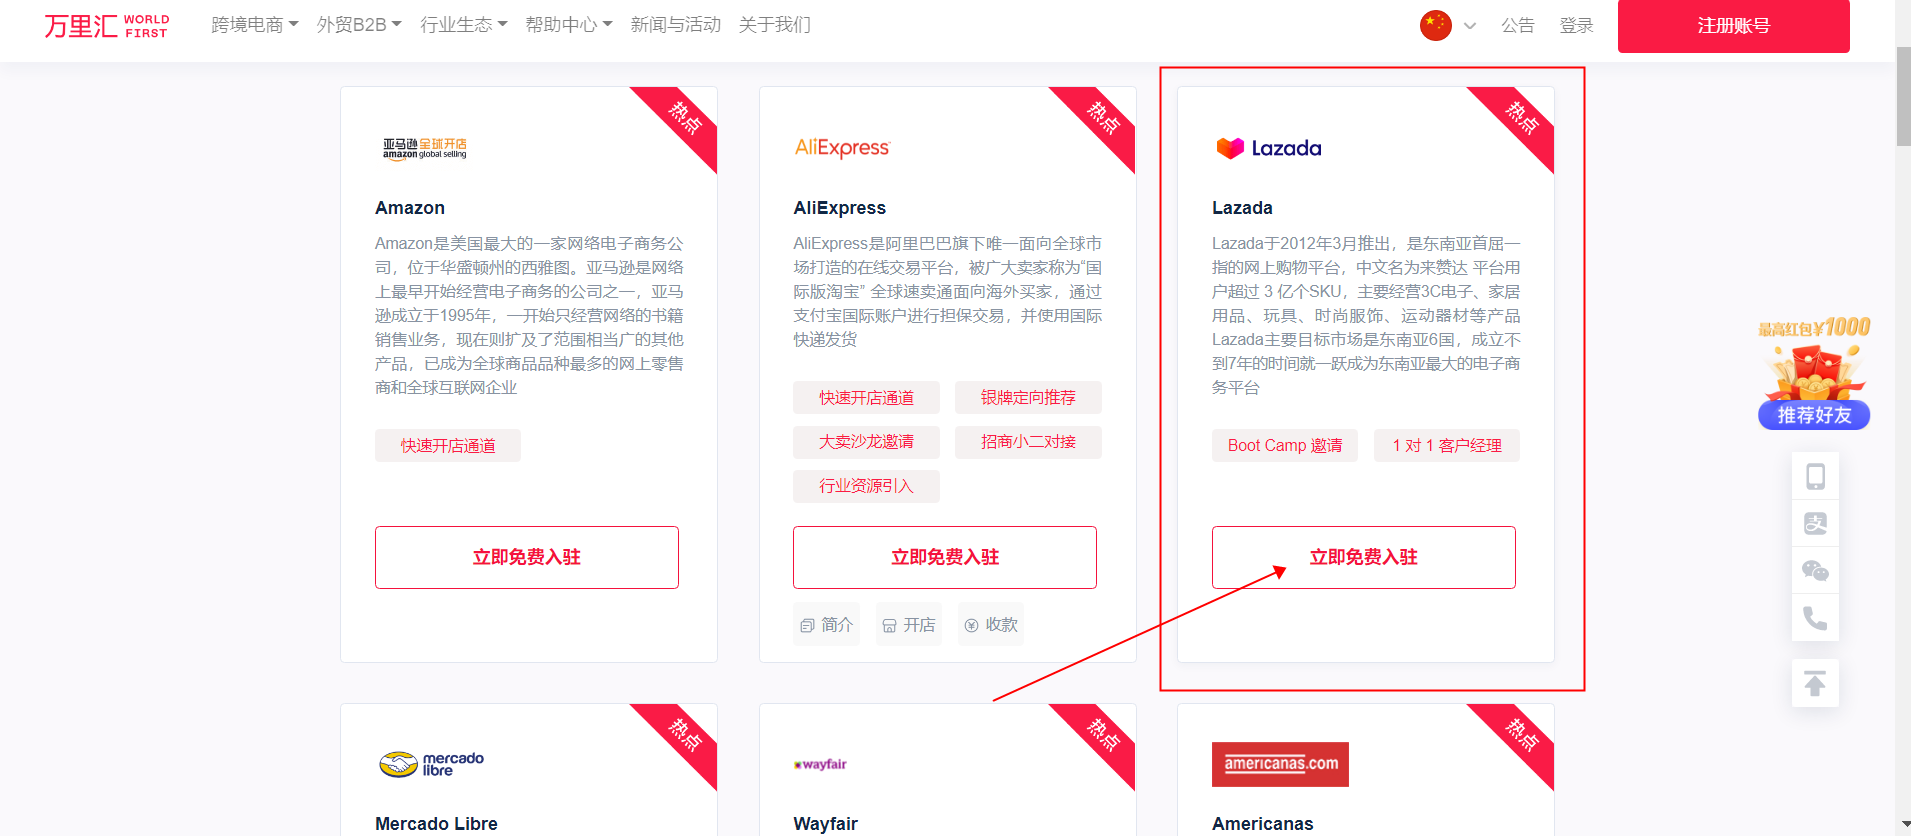Expand the 行业生态 menu

[x=464, y=25]
